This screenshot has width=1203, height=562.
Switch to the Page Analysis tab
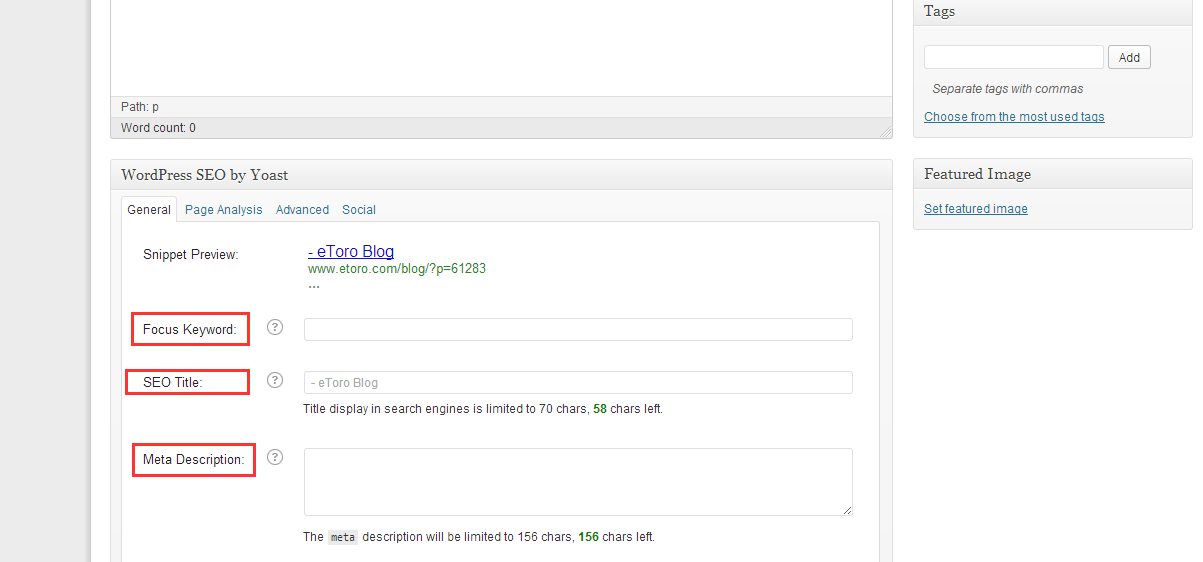tap(224, 209)
